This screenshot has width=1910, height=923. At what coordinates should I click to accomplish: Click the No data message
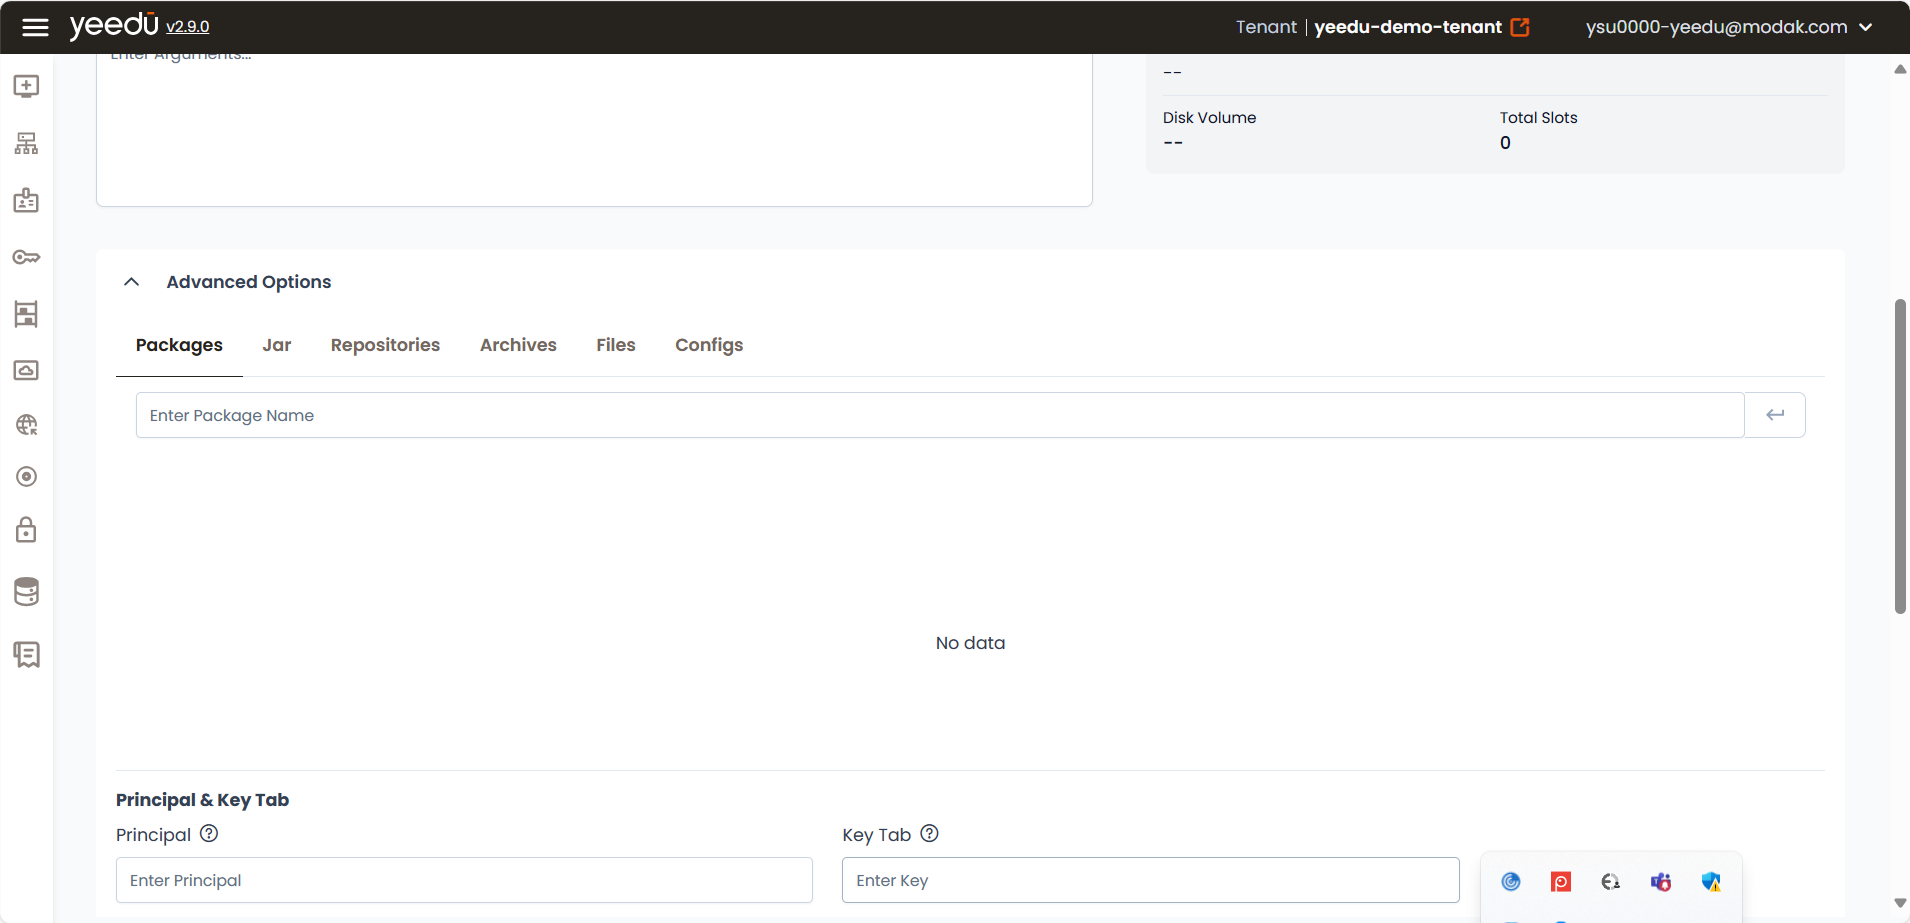(x=970, y=643)
